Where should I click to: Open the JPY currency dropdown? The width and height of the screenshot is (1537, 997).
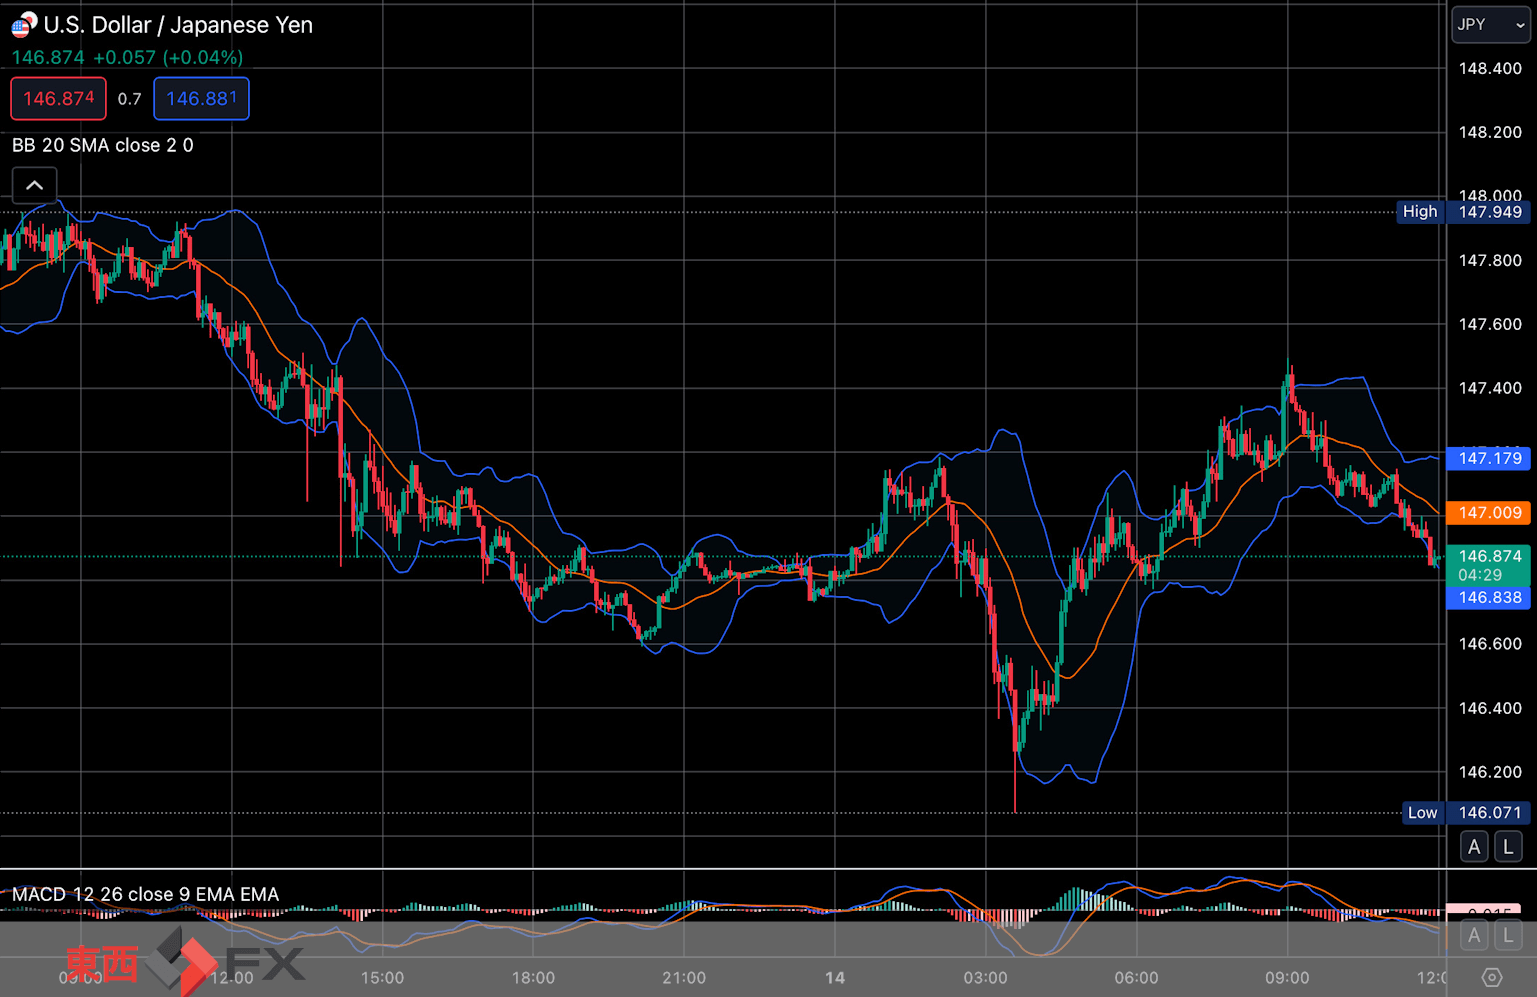click(x=1490, y=25)
